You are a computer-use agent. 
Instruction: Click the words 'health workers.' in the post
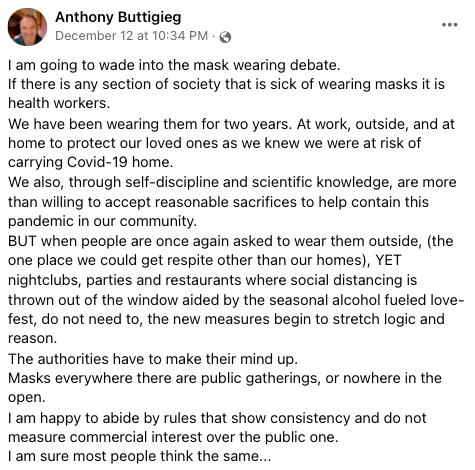click(59, 103)
